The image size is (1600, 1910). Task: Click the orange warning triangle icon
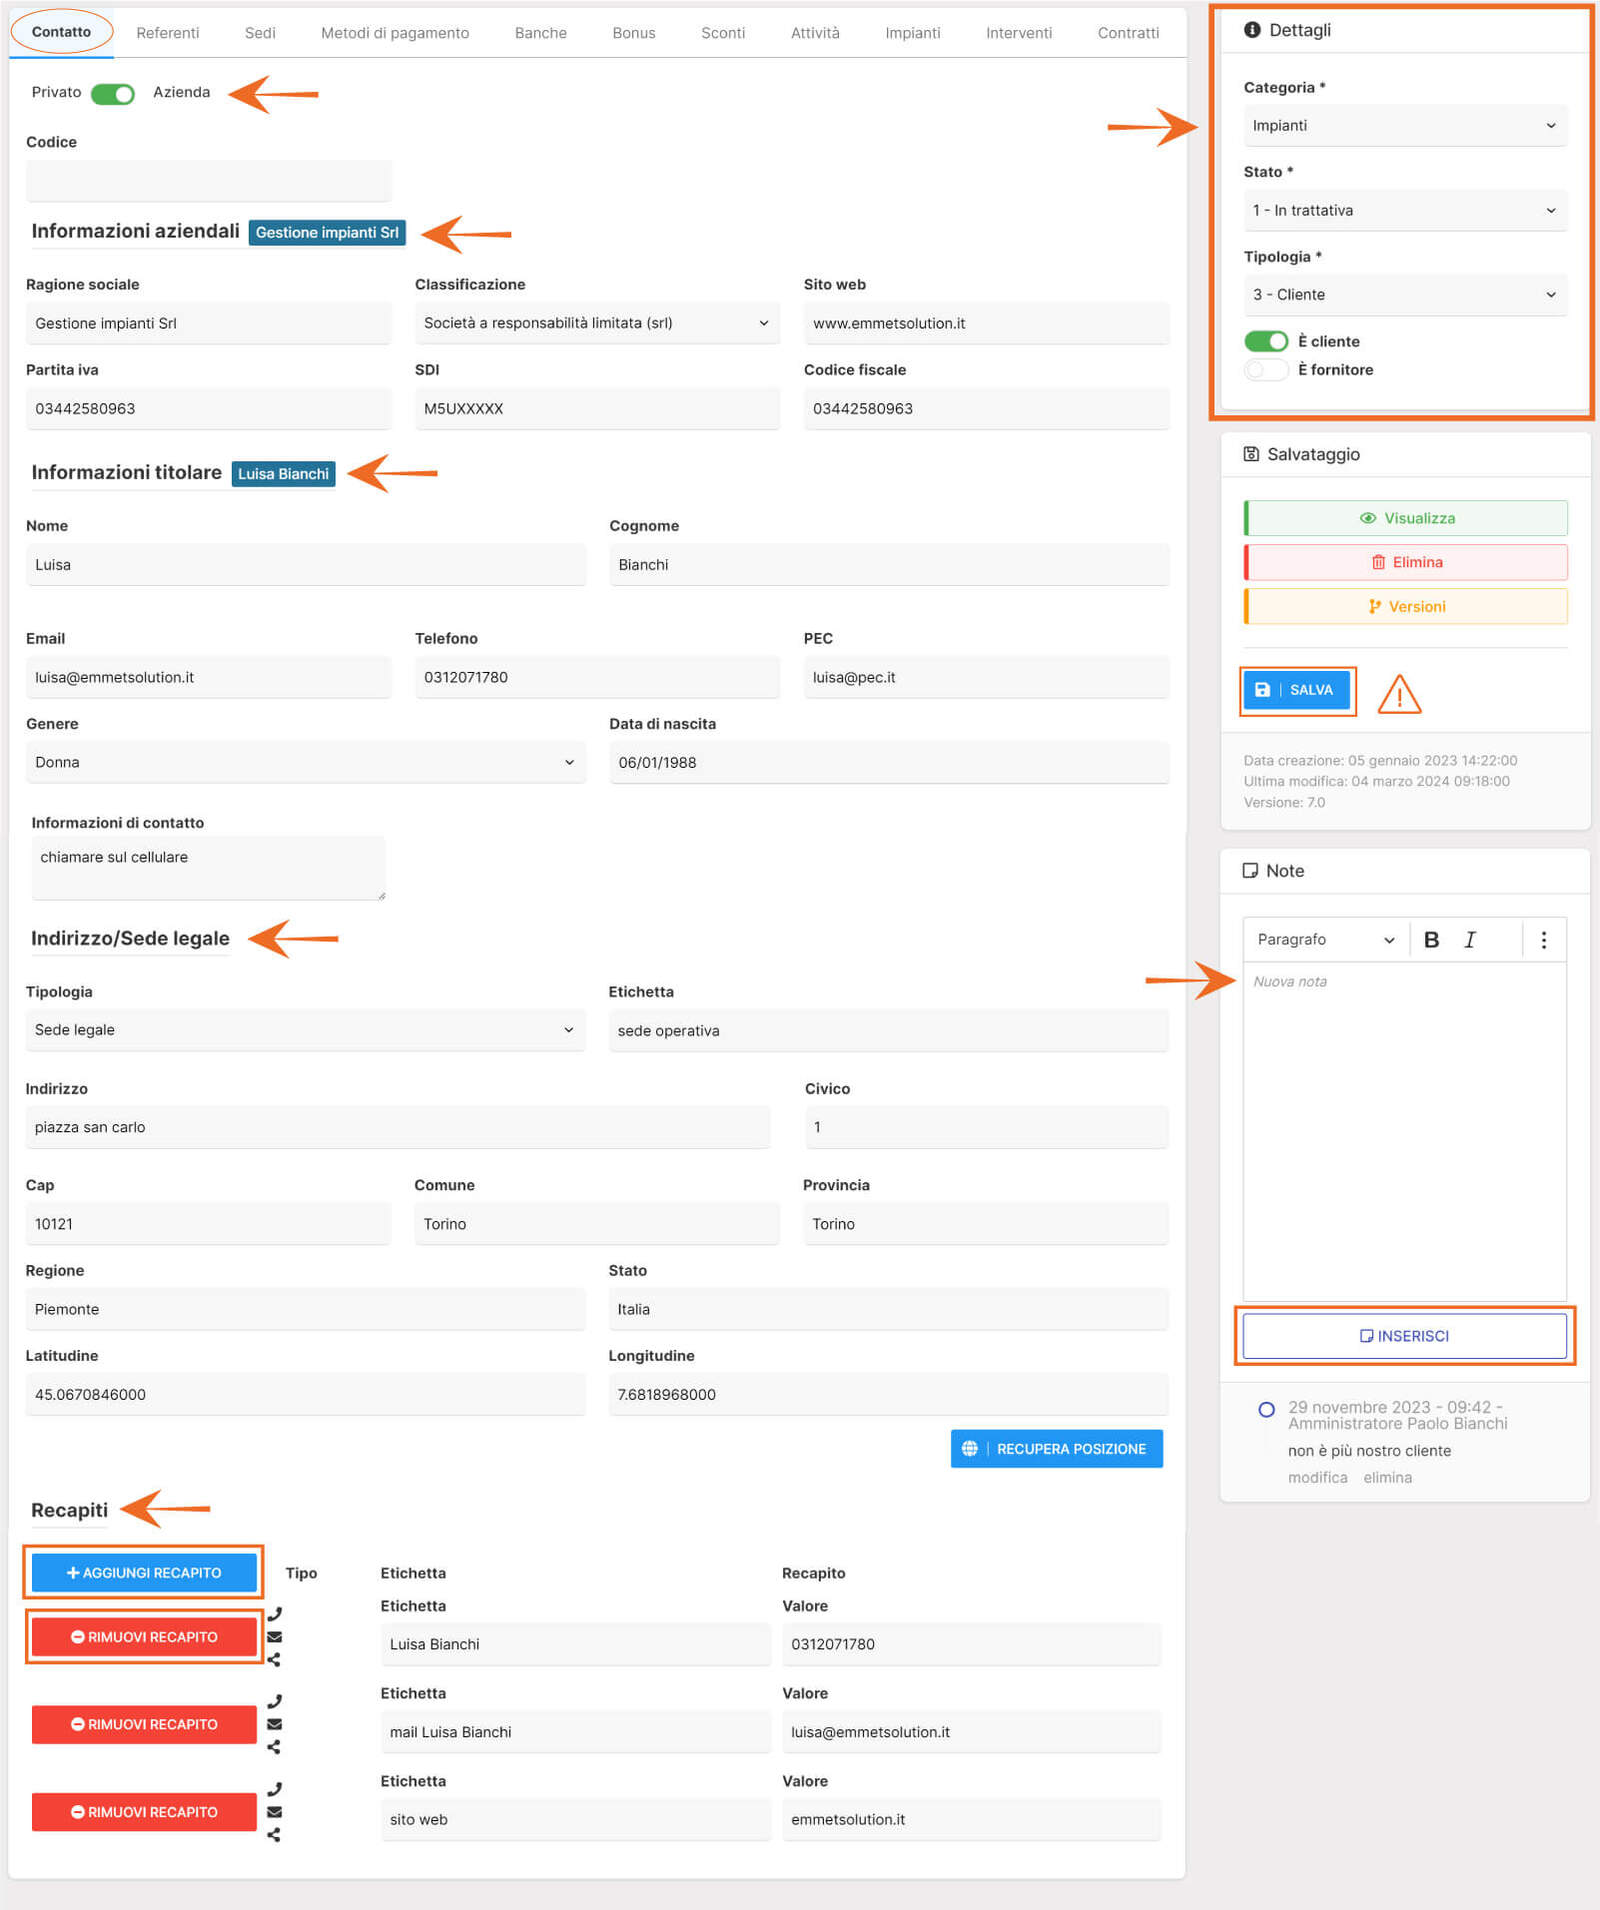tap(1399, 694)
